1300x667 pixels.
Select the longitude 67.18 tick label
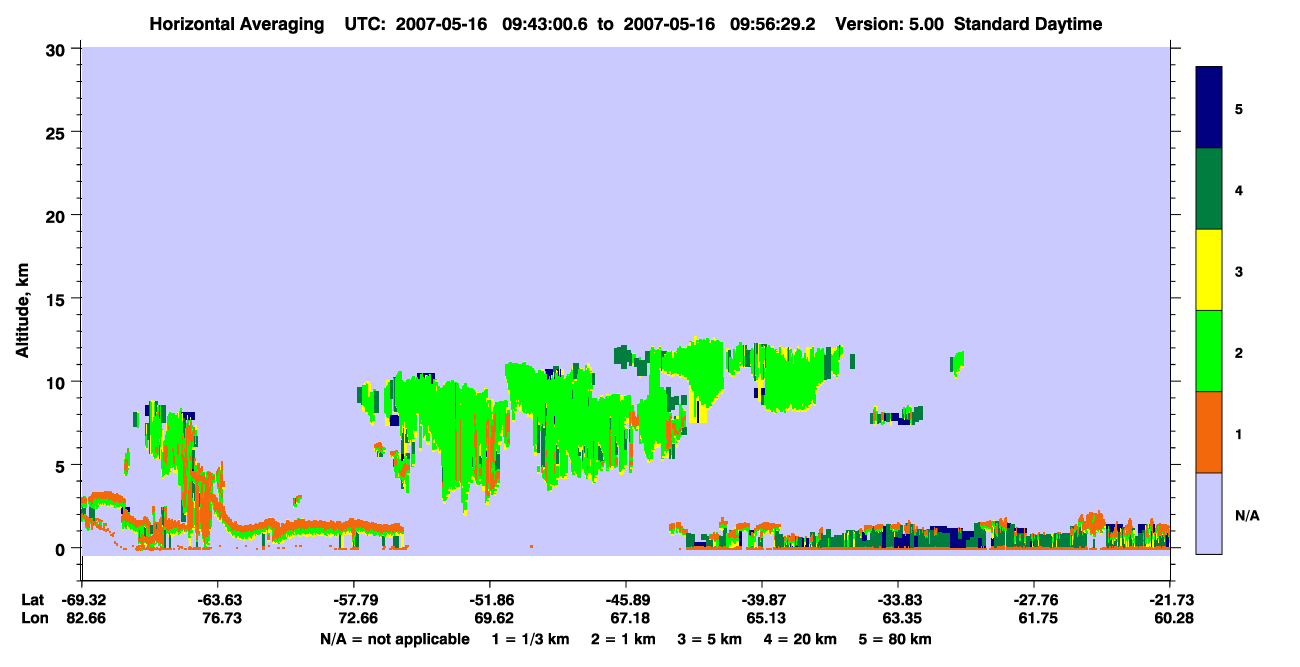[626, 619]
